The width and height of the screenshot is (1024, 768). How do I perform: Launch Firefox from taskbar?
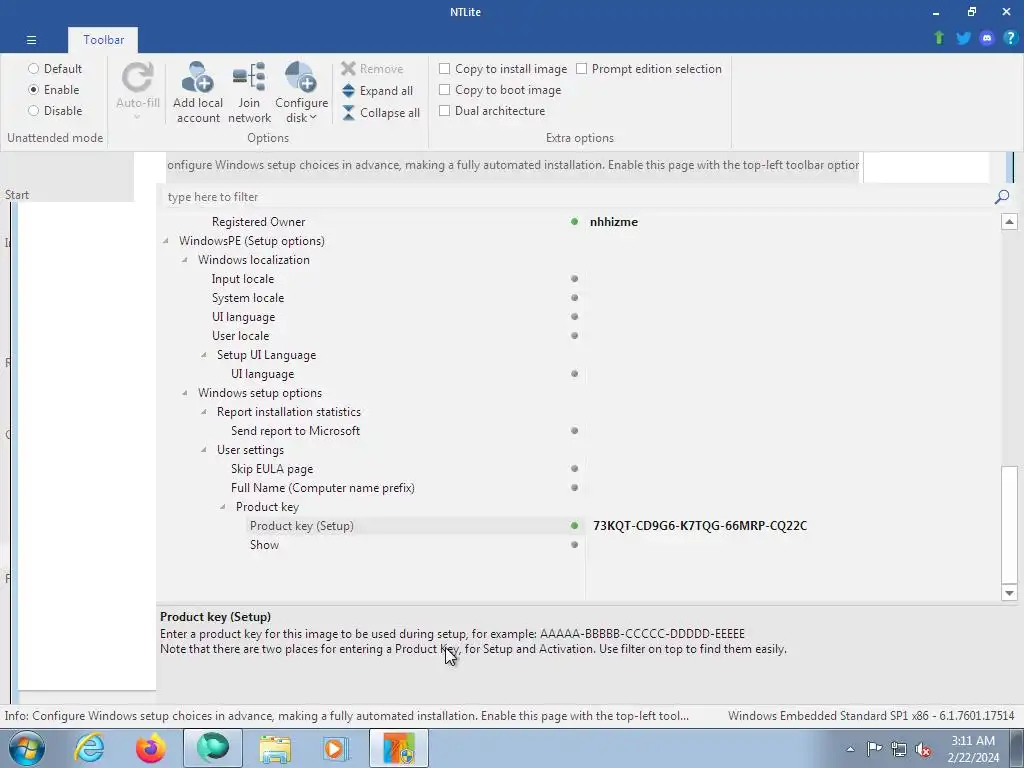(151, 748)
